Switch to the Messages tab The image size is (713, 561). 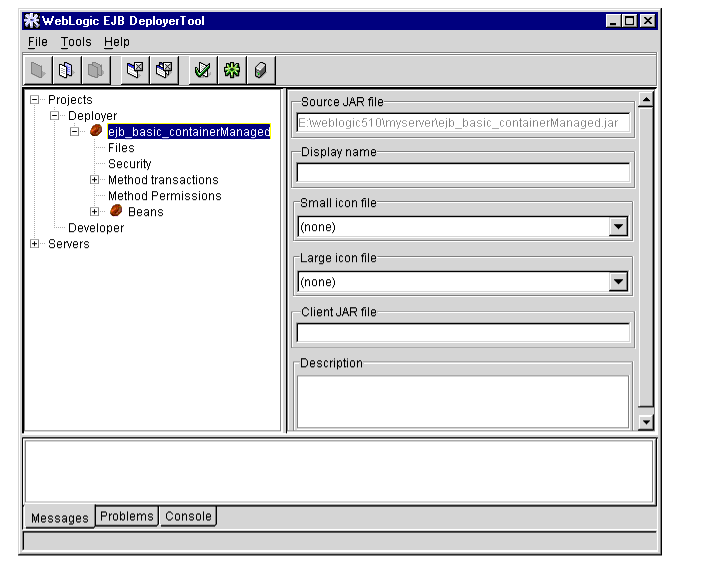[60, 517]
